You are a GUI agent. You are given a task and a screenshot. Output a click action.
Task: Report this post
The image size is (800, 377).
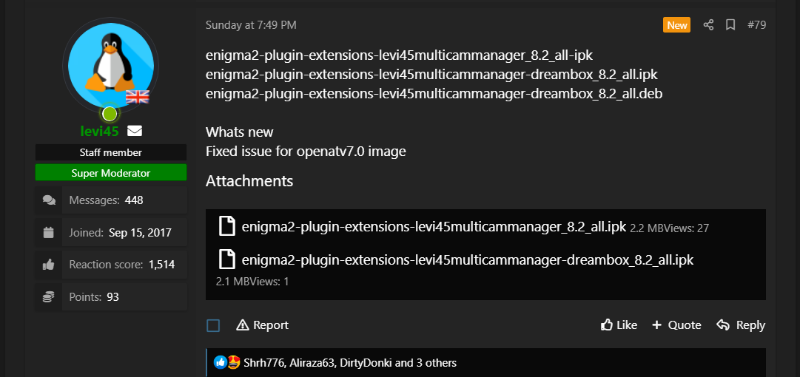coord(262,325)
